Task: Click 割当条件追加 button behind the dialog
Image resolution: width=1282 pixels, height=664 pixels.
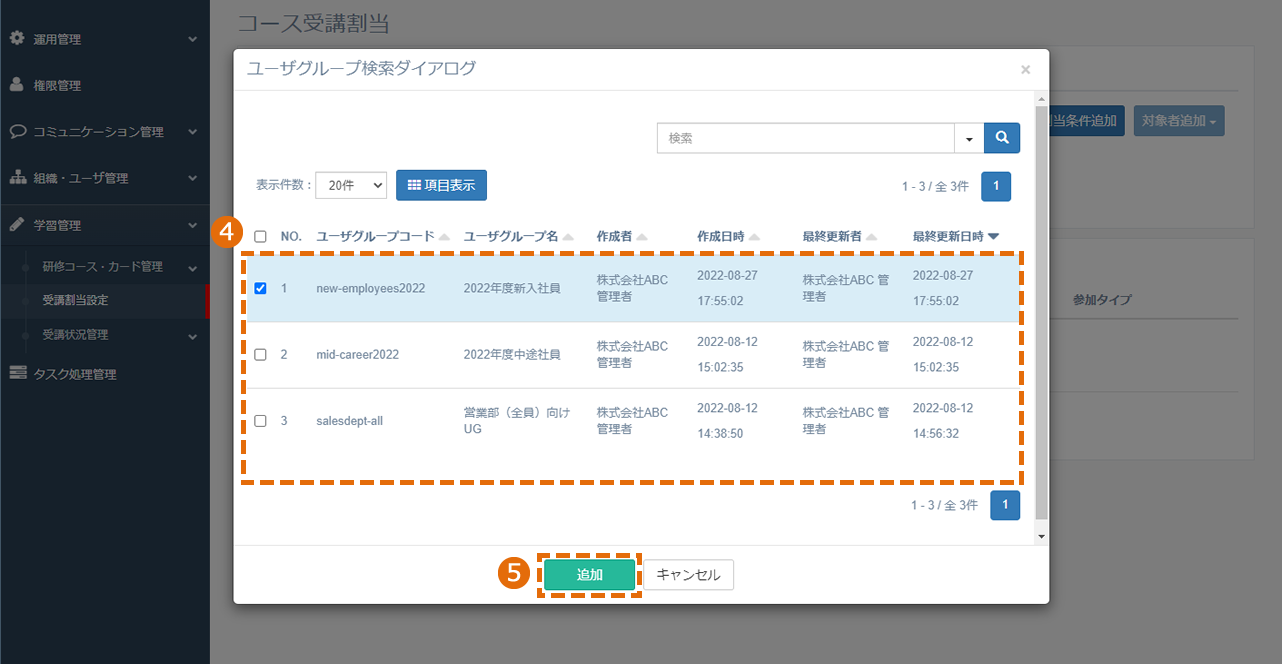Action: click(x=1087, y=121)
